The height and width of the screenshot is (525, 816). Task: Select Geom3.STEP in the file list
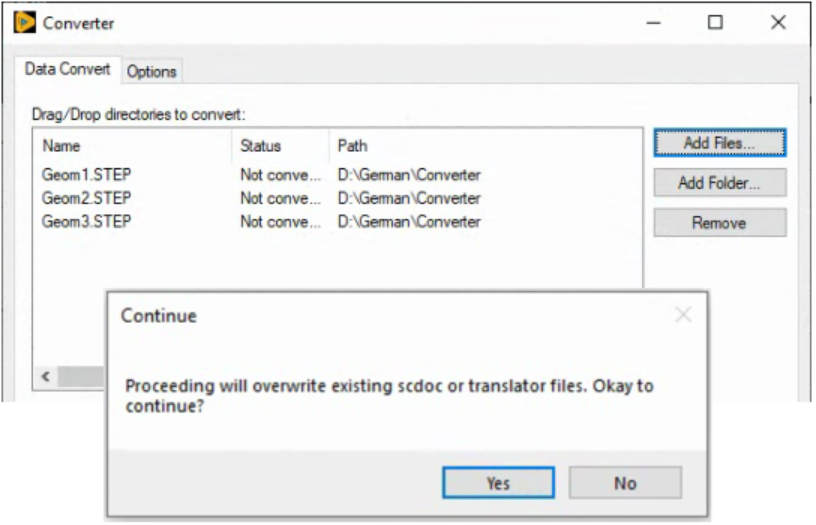click(x=86, y=221)
